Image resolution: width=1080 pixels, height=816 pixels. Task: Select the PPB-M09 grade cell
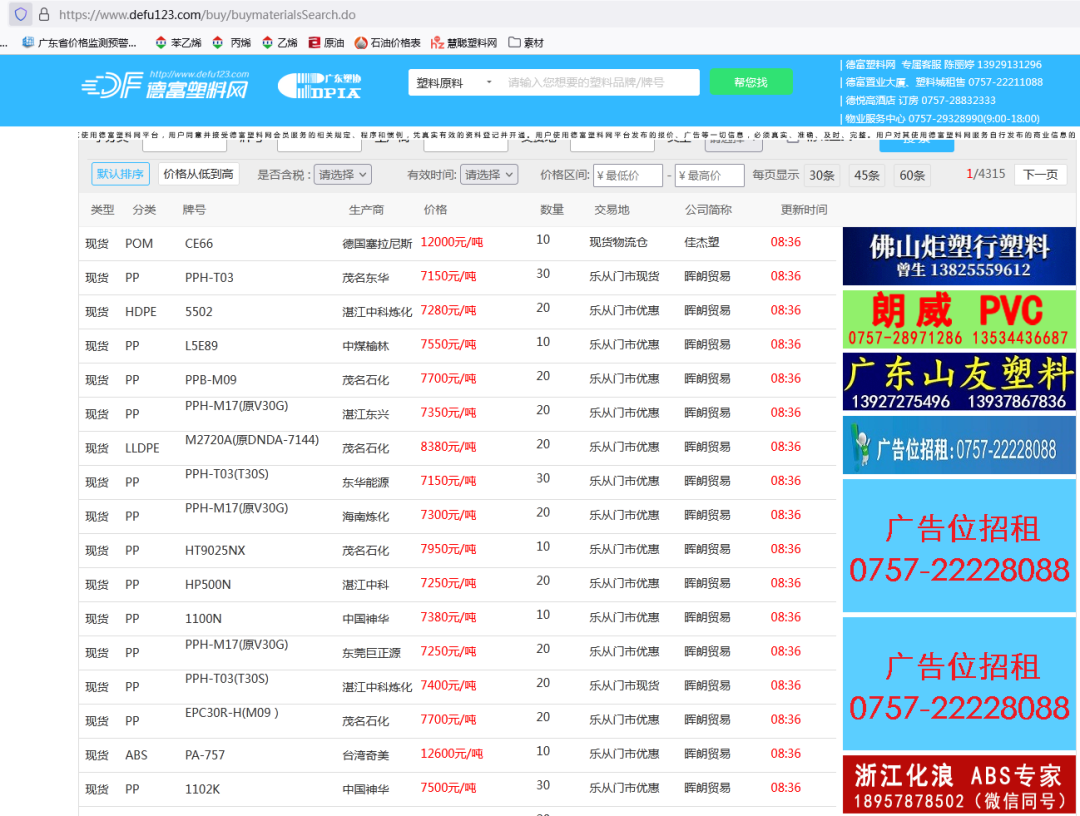(211, 380)
